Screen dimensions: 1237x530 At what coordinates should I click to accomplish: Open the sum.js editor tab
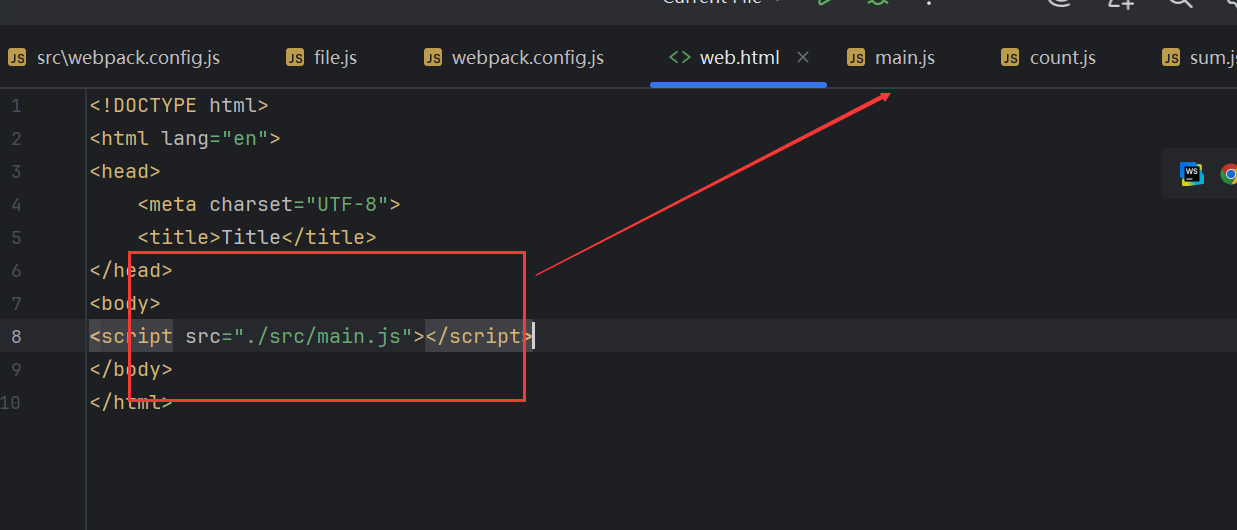(1198, 57)
